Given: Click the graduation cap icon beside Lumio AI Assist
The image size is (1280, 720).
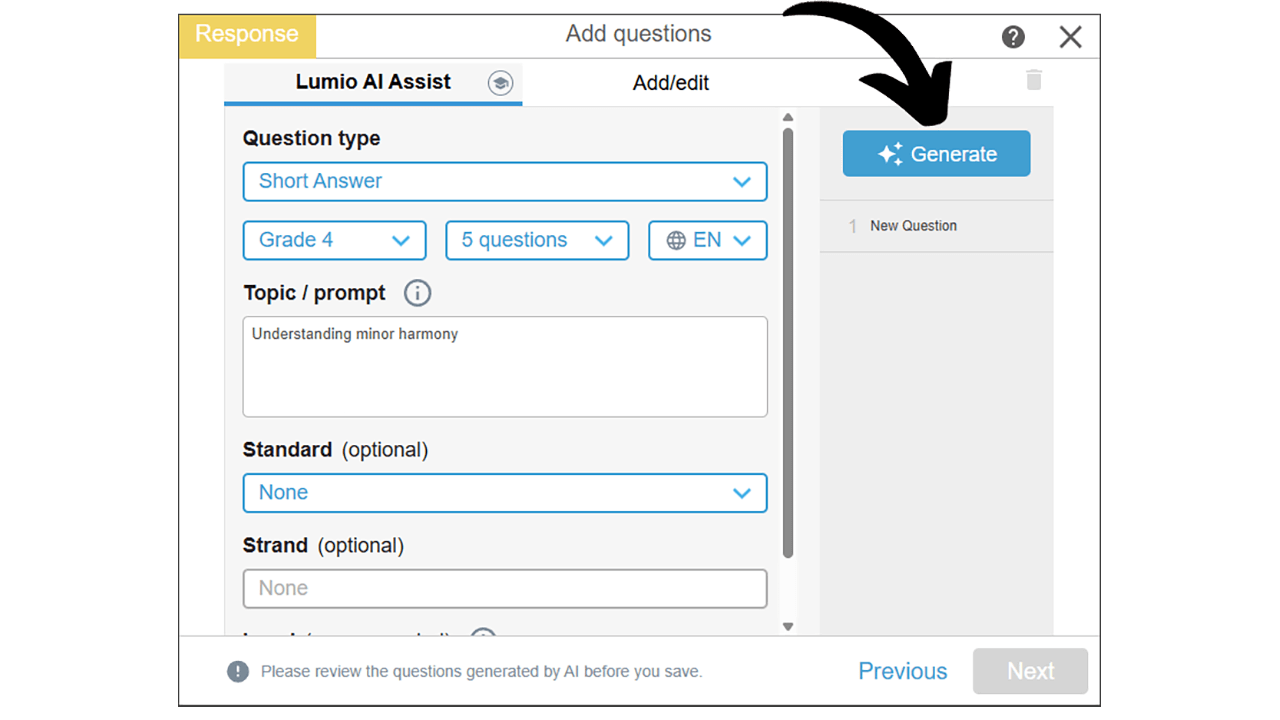Looking at the screenshot, I should [x=500, y=83].
